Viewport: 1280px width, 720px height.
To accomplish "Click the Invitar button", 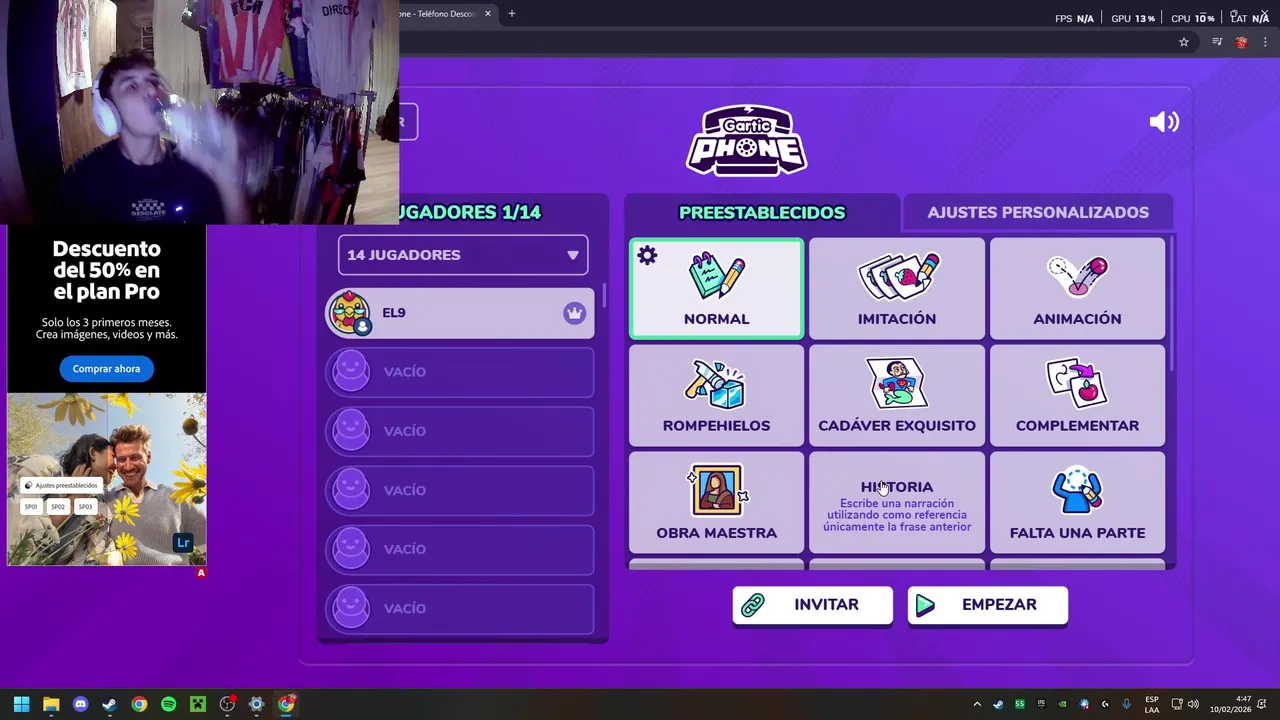I will (812, 605).
